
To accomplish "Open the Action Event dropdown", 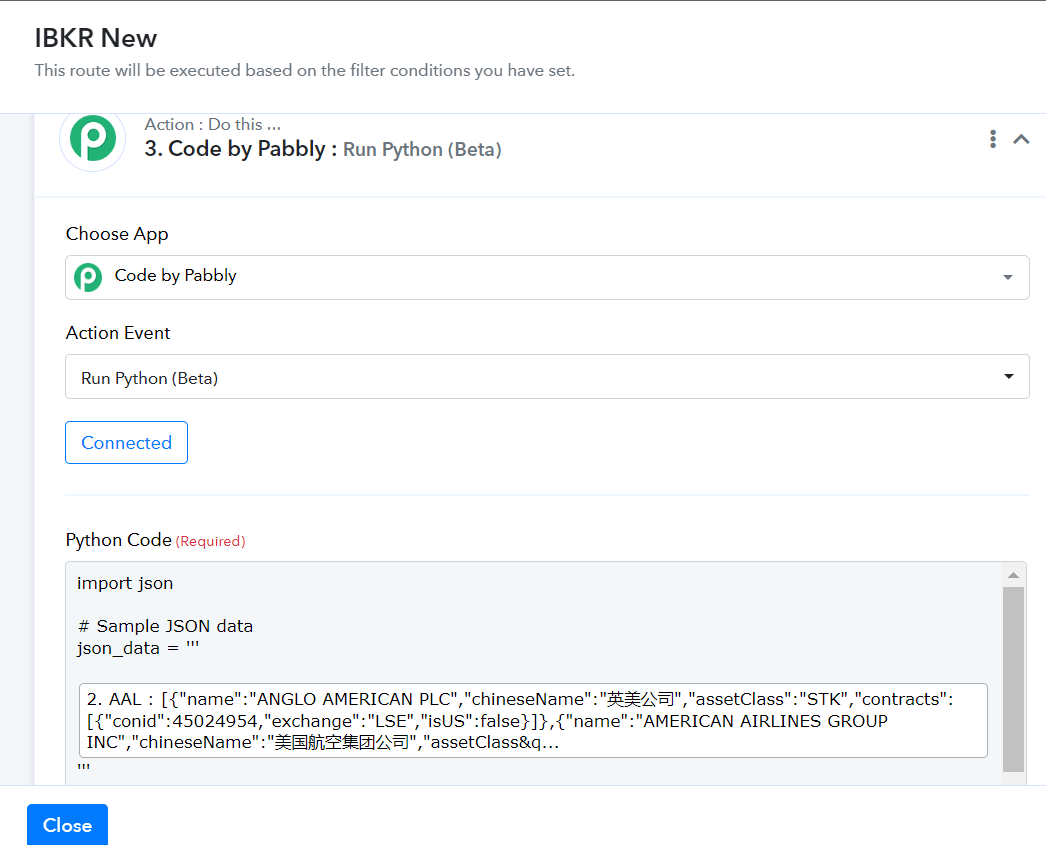I will (547, 377).
